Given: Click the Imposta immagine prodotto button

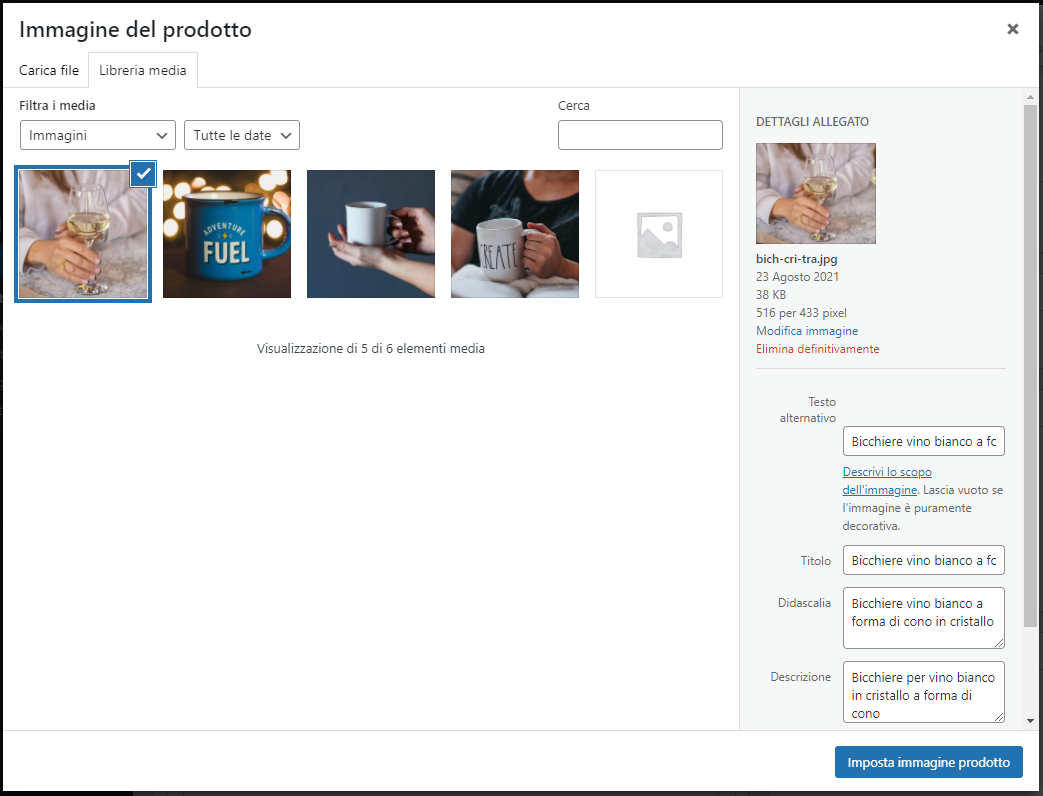Looking at the screenshot, I should pyautogui.click(x=928, y=762).
